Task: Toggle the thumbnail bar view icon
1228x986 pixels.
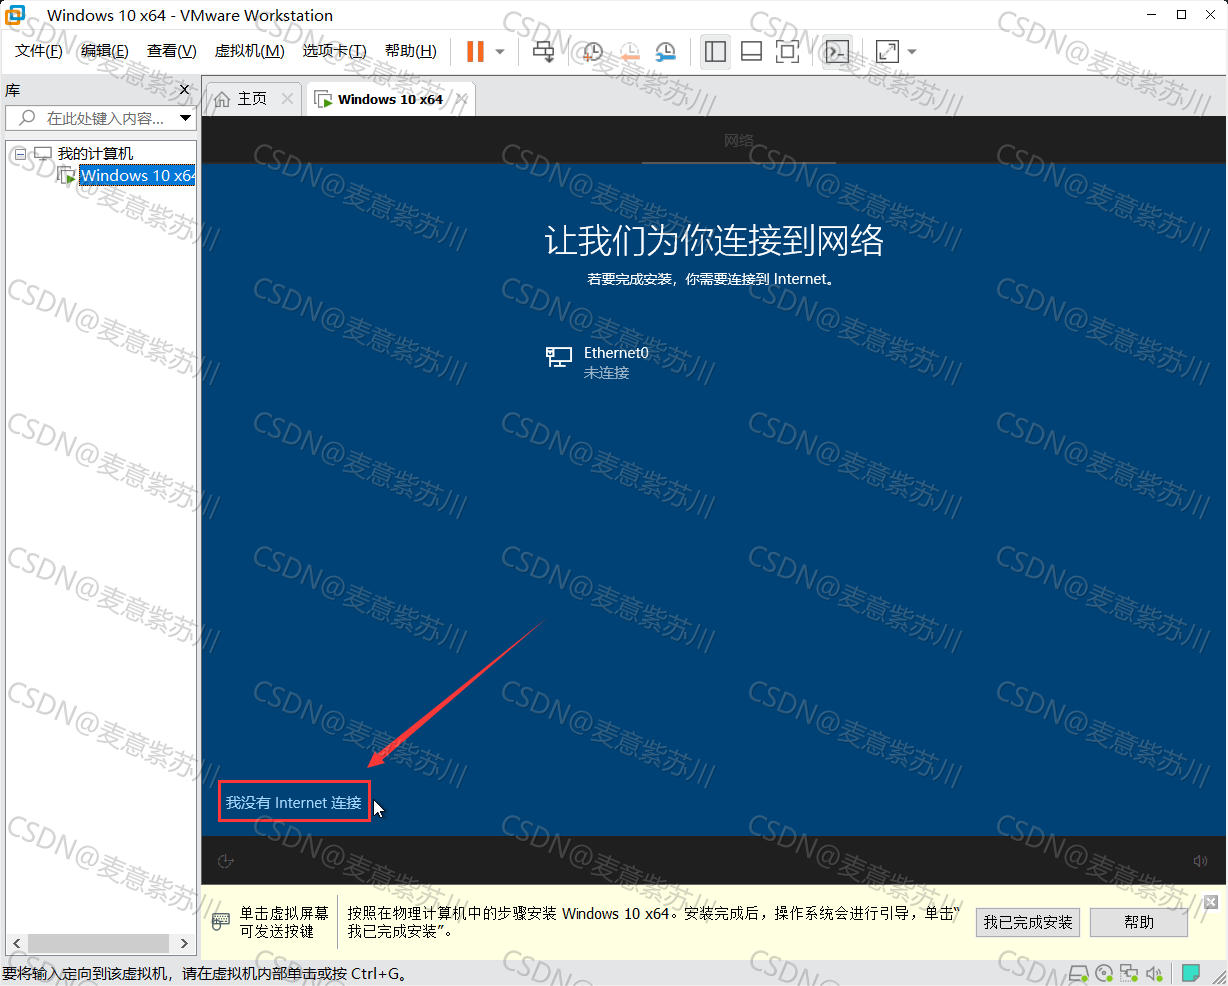Action: coord(752,51)
